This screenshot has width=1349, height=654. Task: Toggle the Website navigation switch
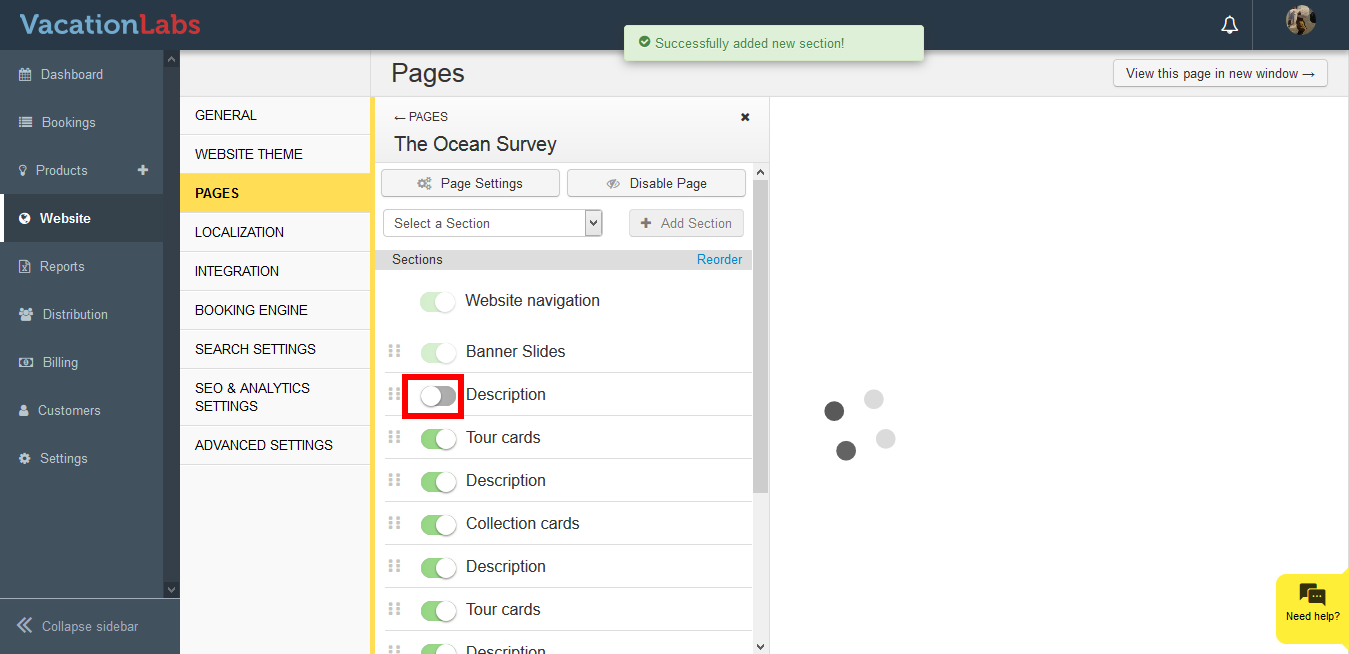click(x=438, y=301)
